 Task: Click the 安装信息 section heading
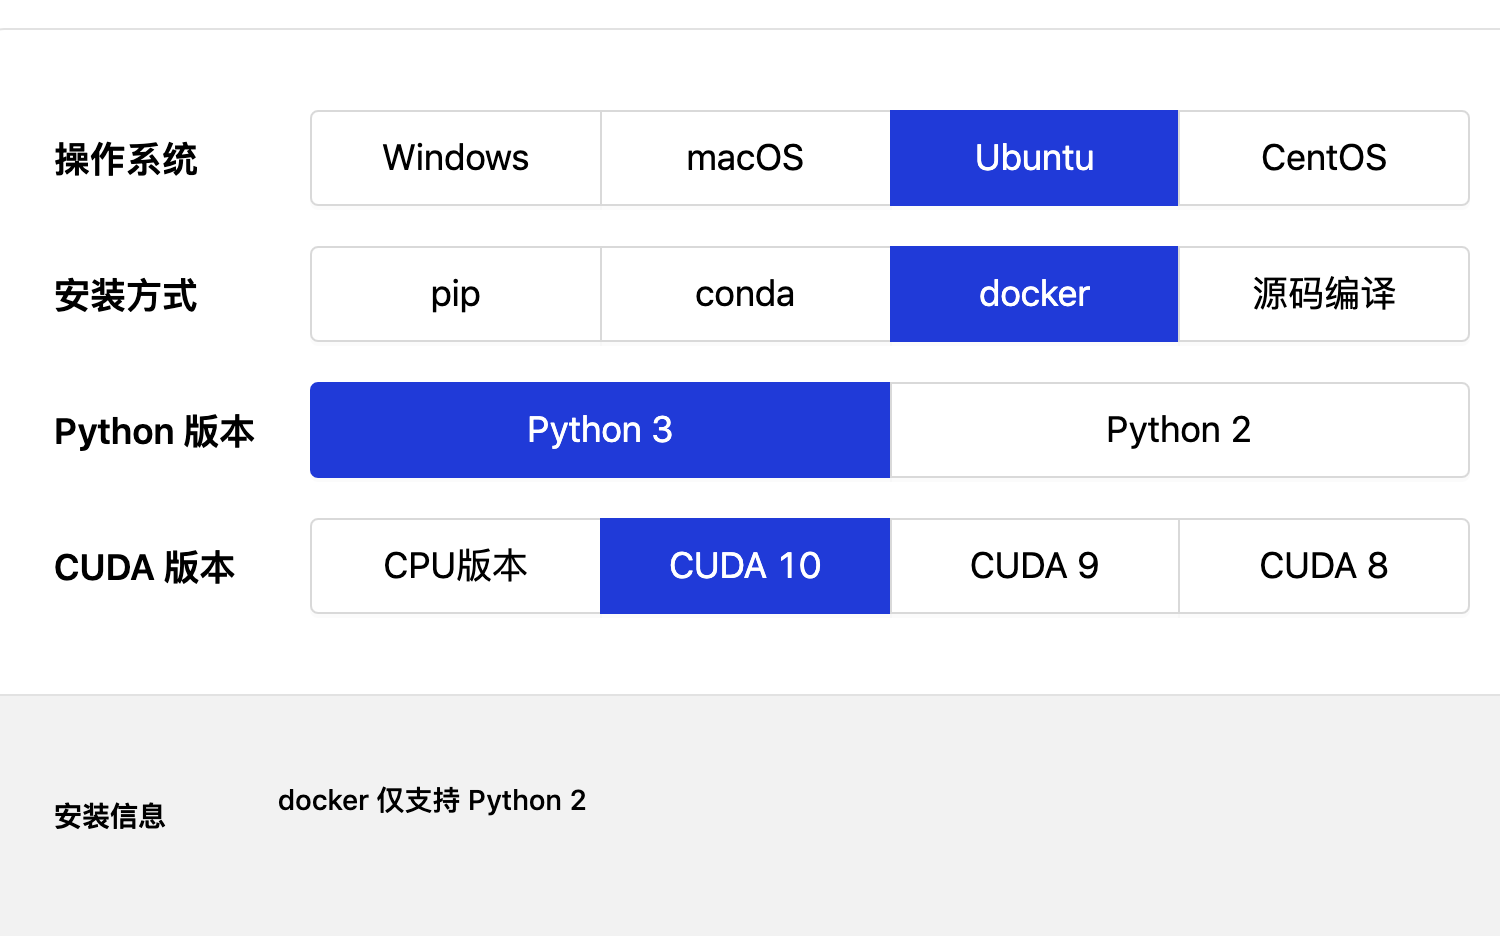click(x=110, y=816)
